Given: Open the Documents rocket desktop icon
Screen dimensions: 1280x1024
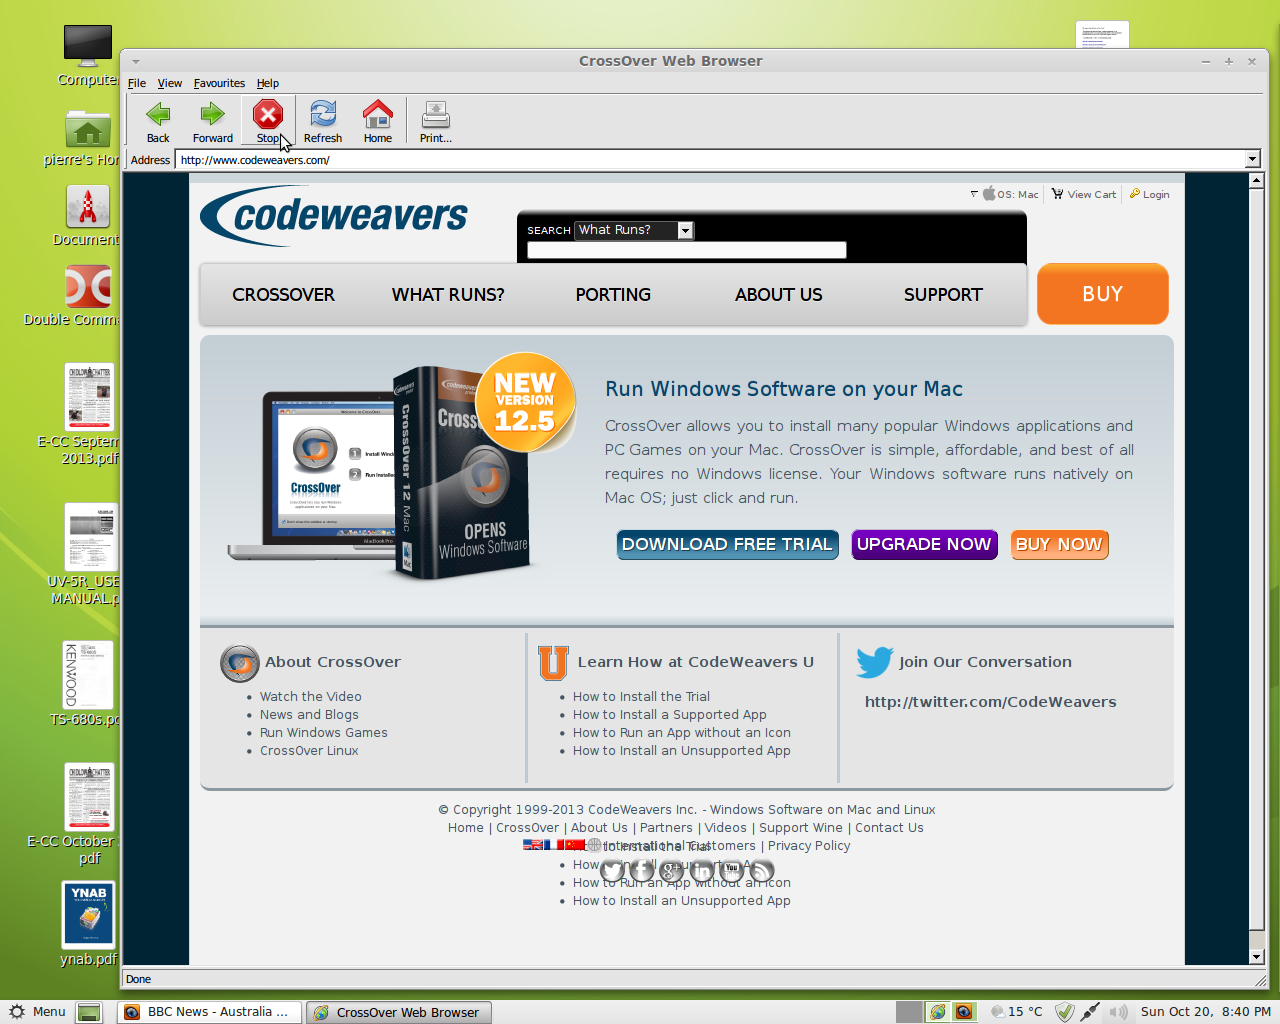Looking at the screenshot, I should coord(88,207).
